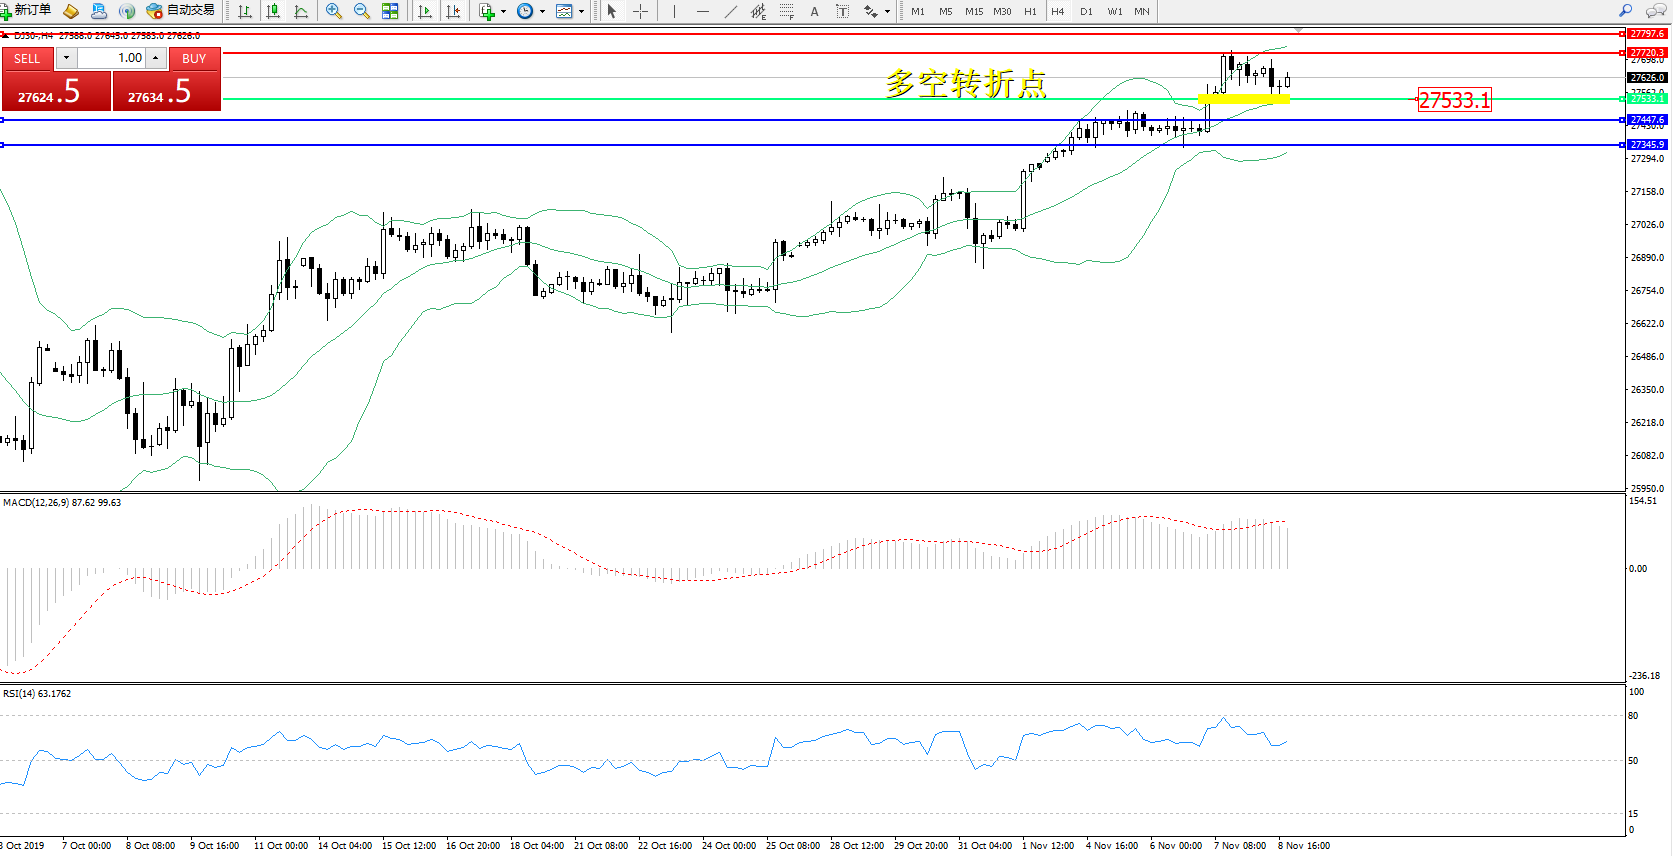Open the indicators list dropdown arrow
Screen dimensions: 1673x856
[x=503, y=12]
